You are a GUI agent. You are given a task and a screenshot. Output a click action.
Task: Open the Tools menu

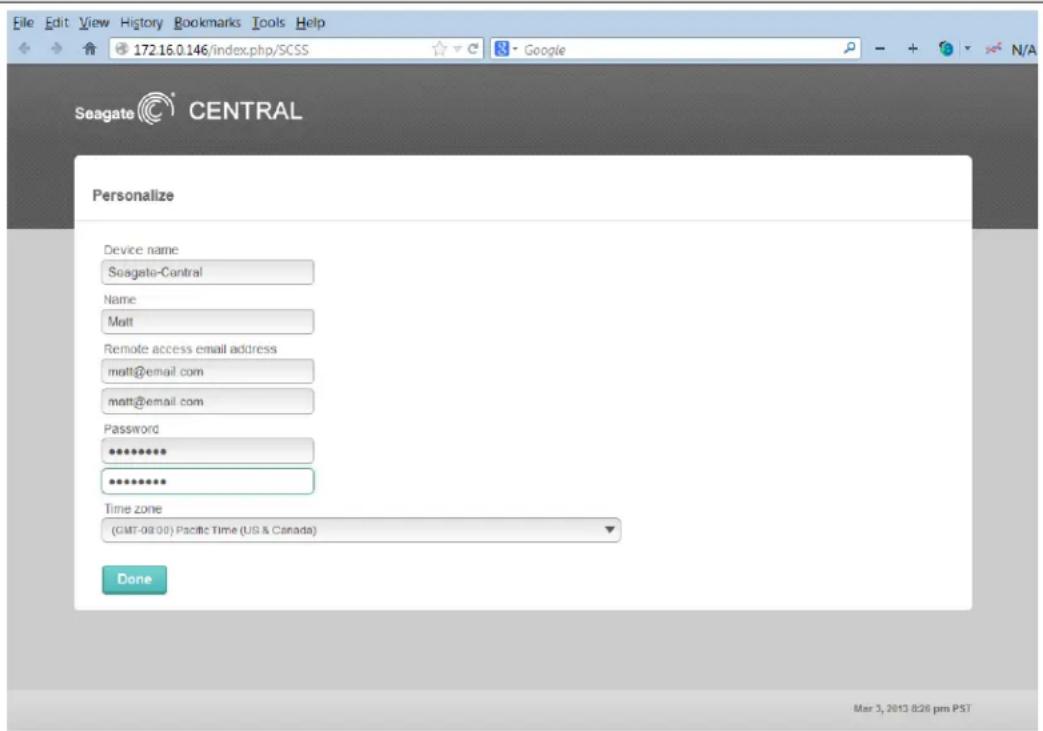pyautogui.click(x=268, y=23)
